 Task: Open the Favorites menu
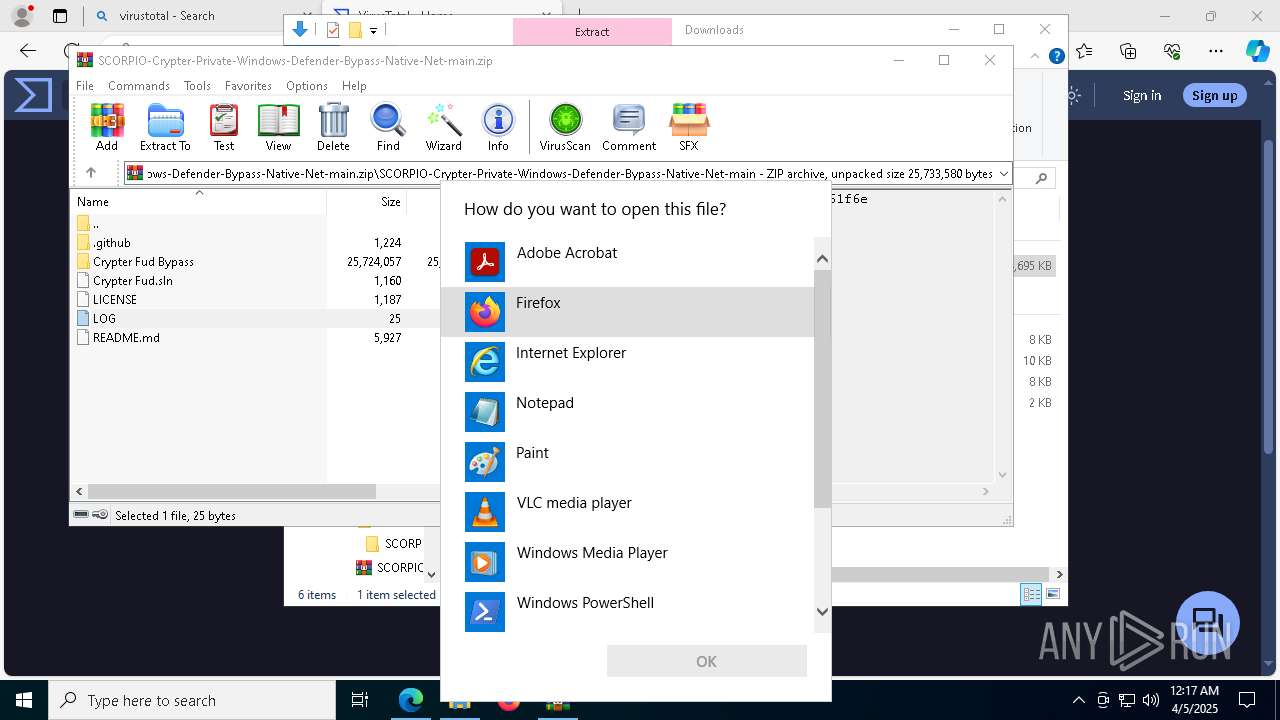(x=248, y=86)
